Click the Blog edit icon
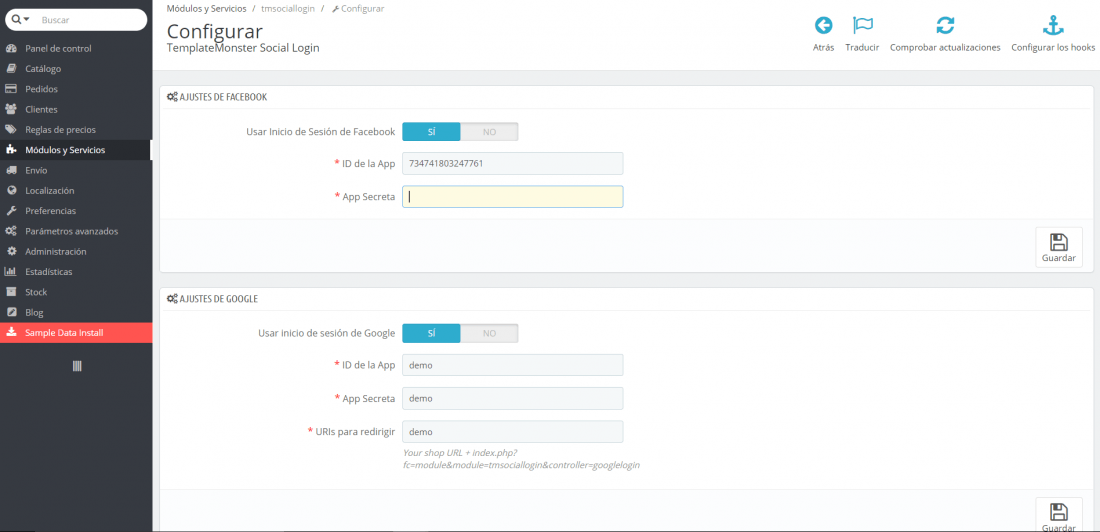 [x=11, y=312]
